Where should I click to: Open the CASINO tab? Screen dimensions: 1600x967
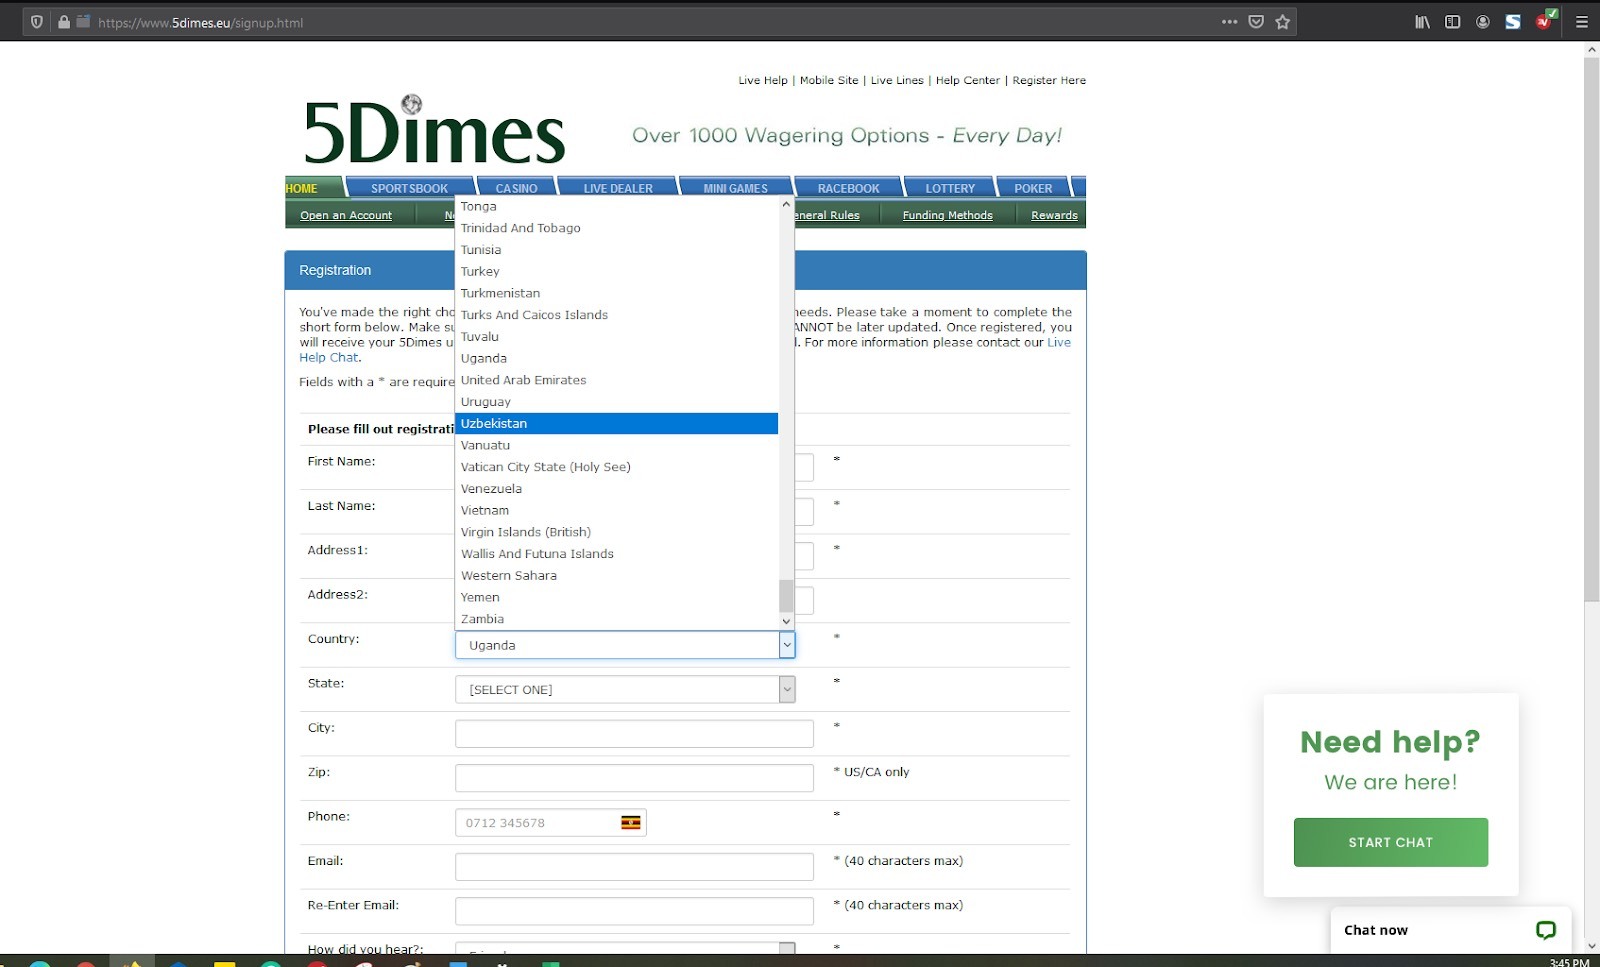click(x=516, y=188)
